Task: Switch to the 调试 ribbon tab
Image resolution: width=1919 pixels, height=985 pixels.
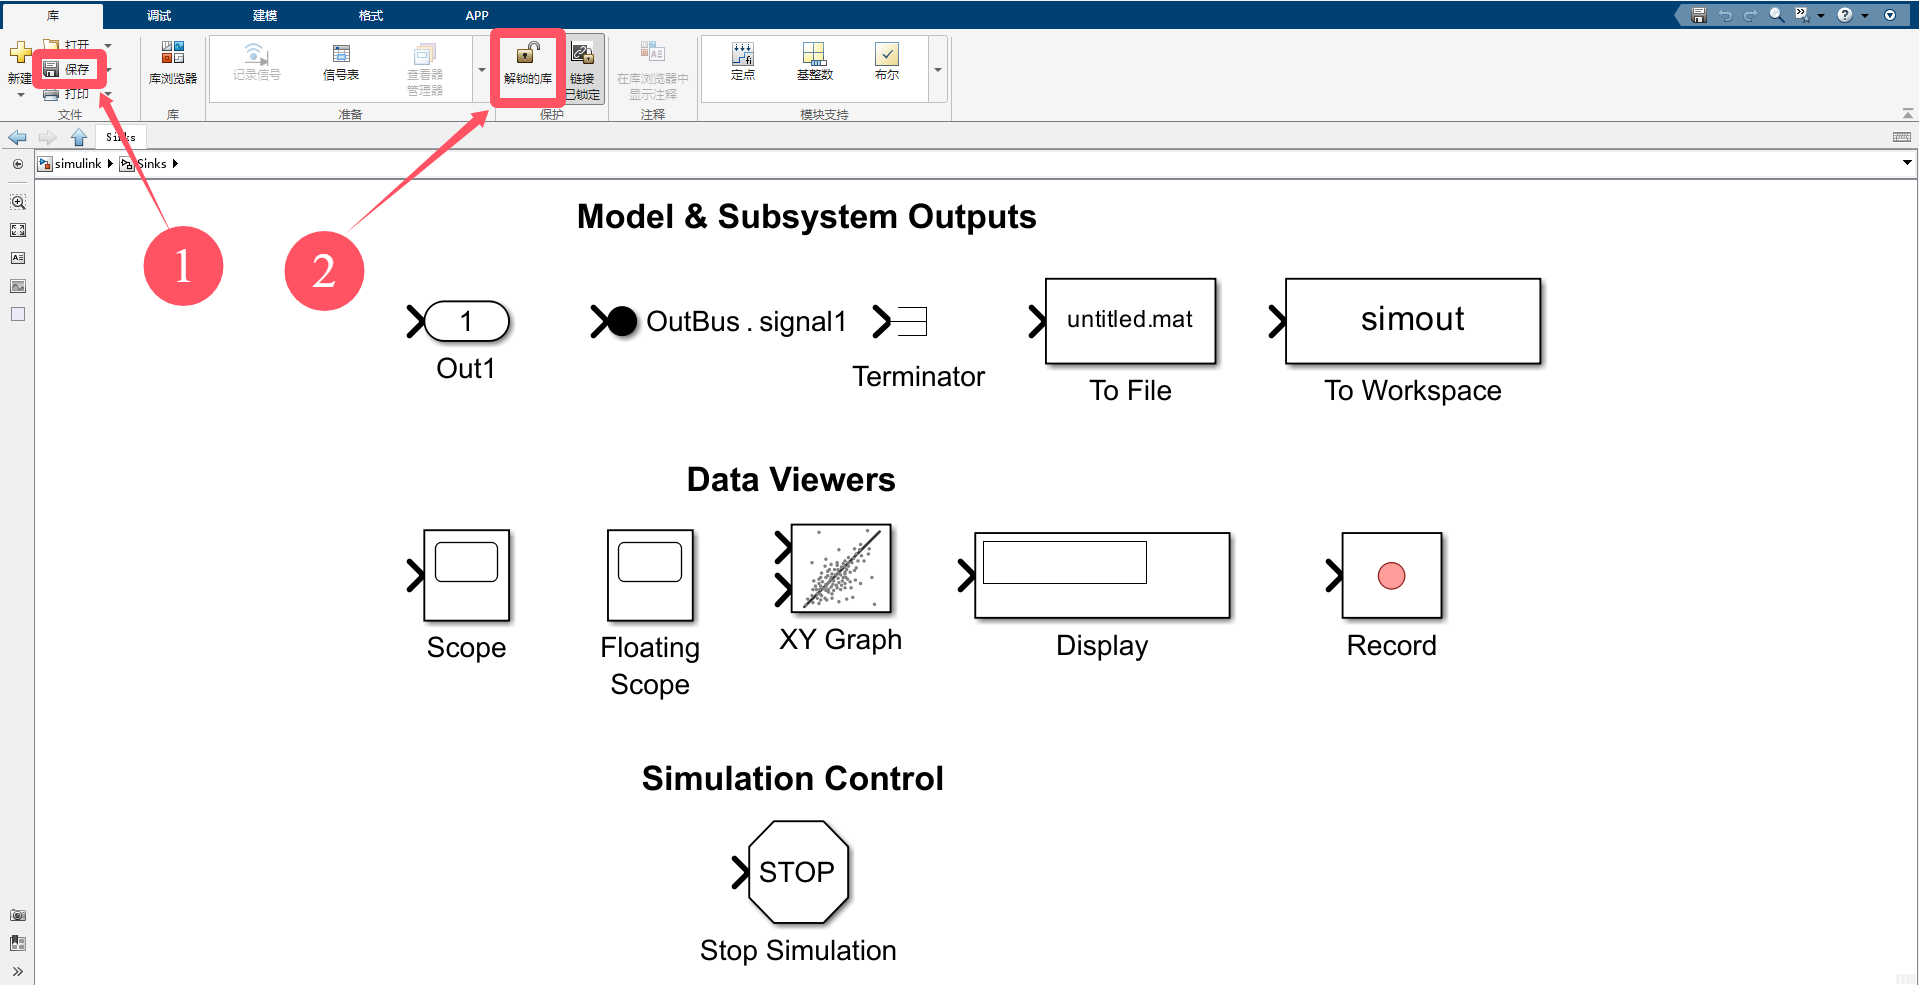Action: [x=158, y=14]
